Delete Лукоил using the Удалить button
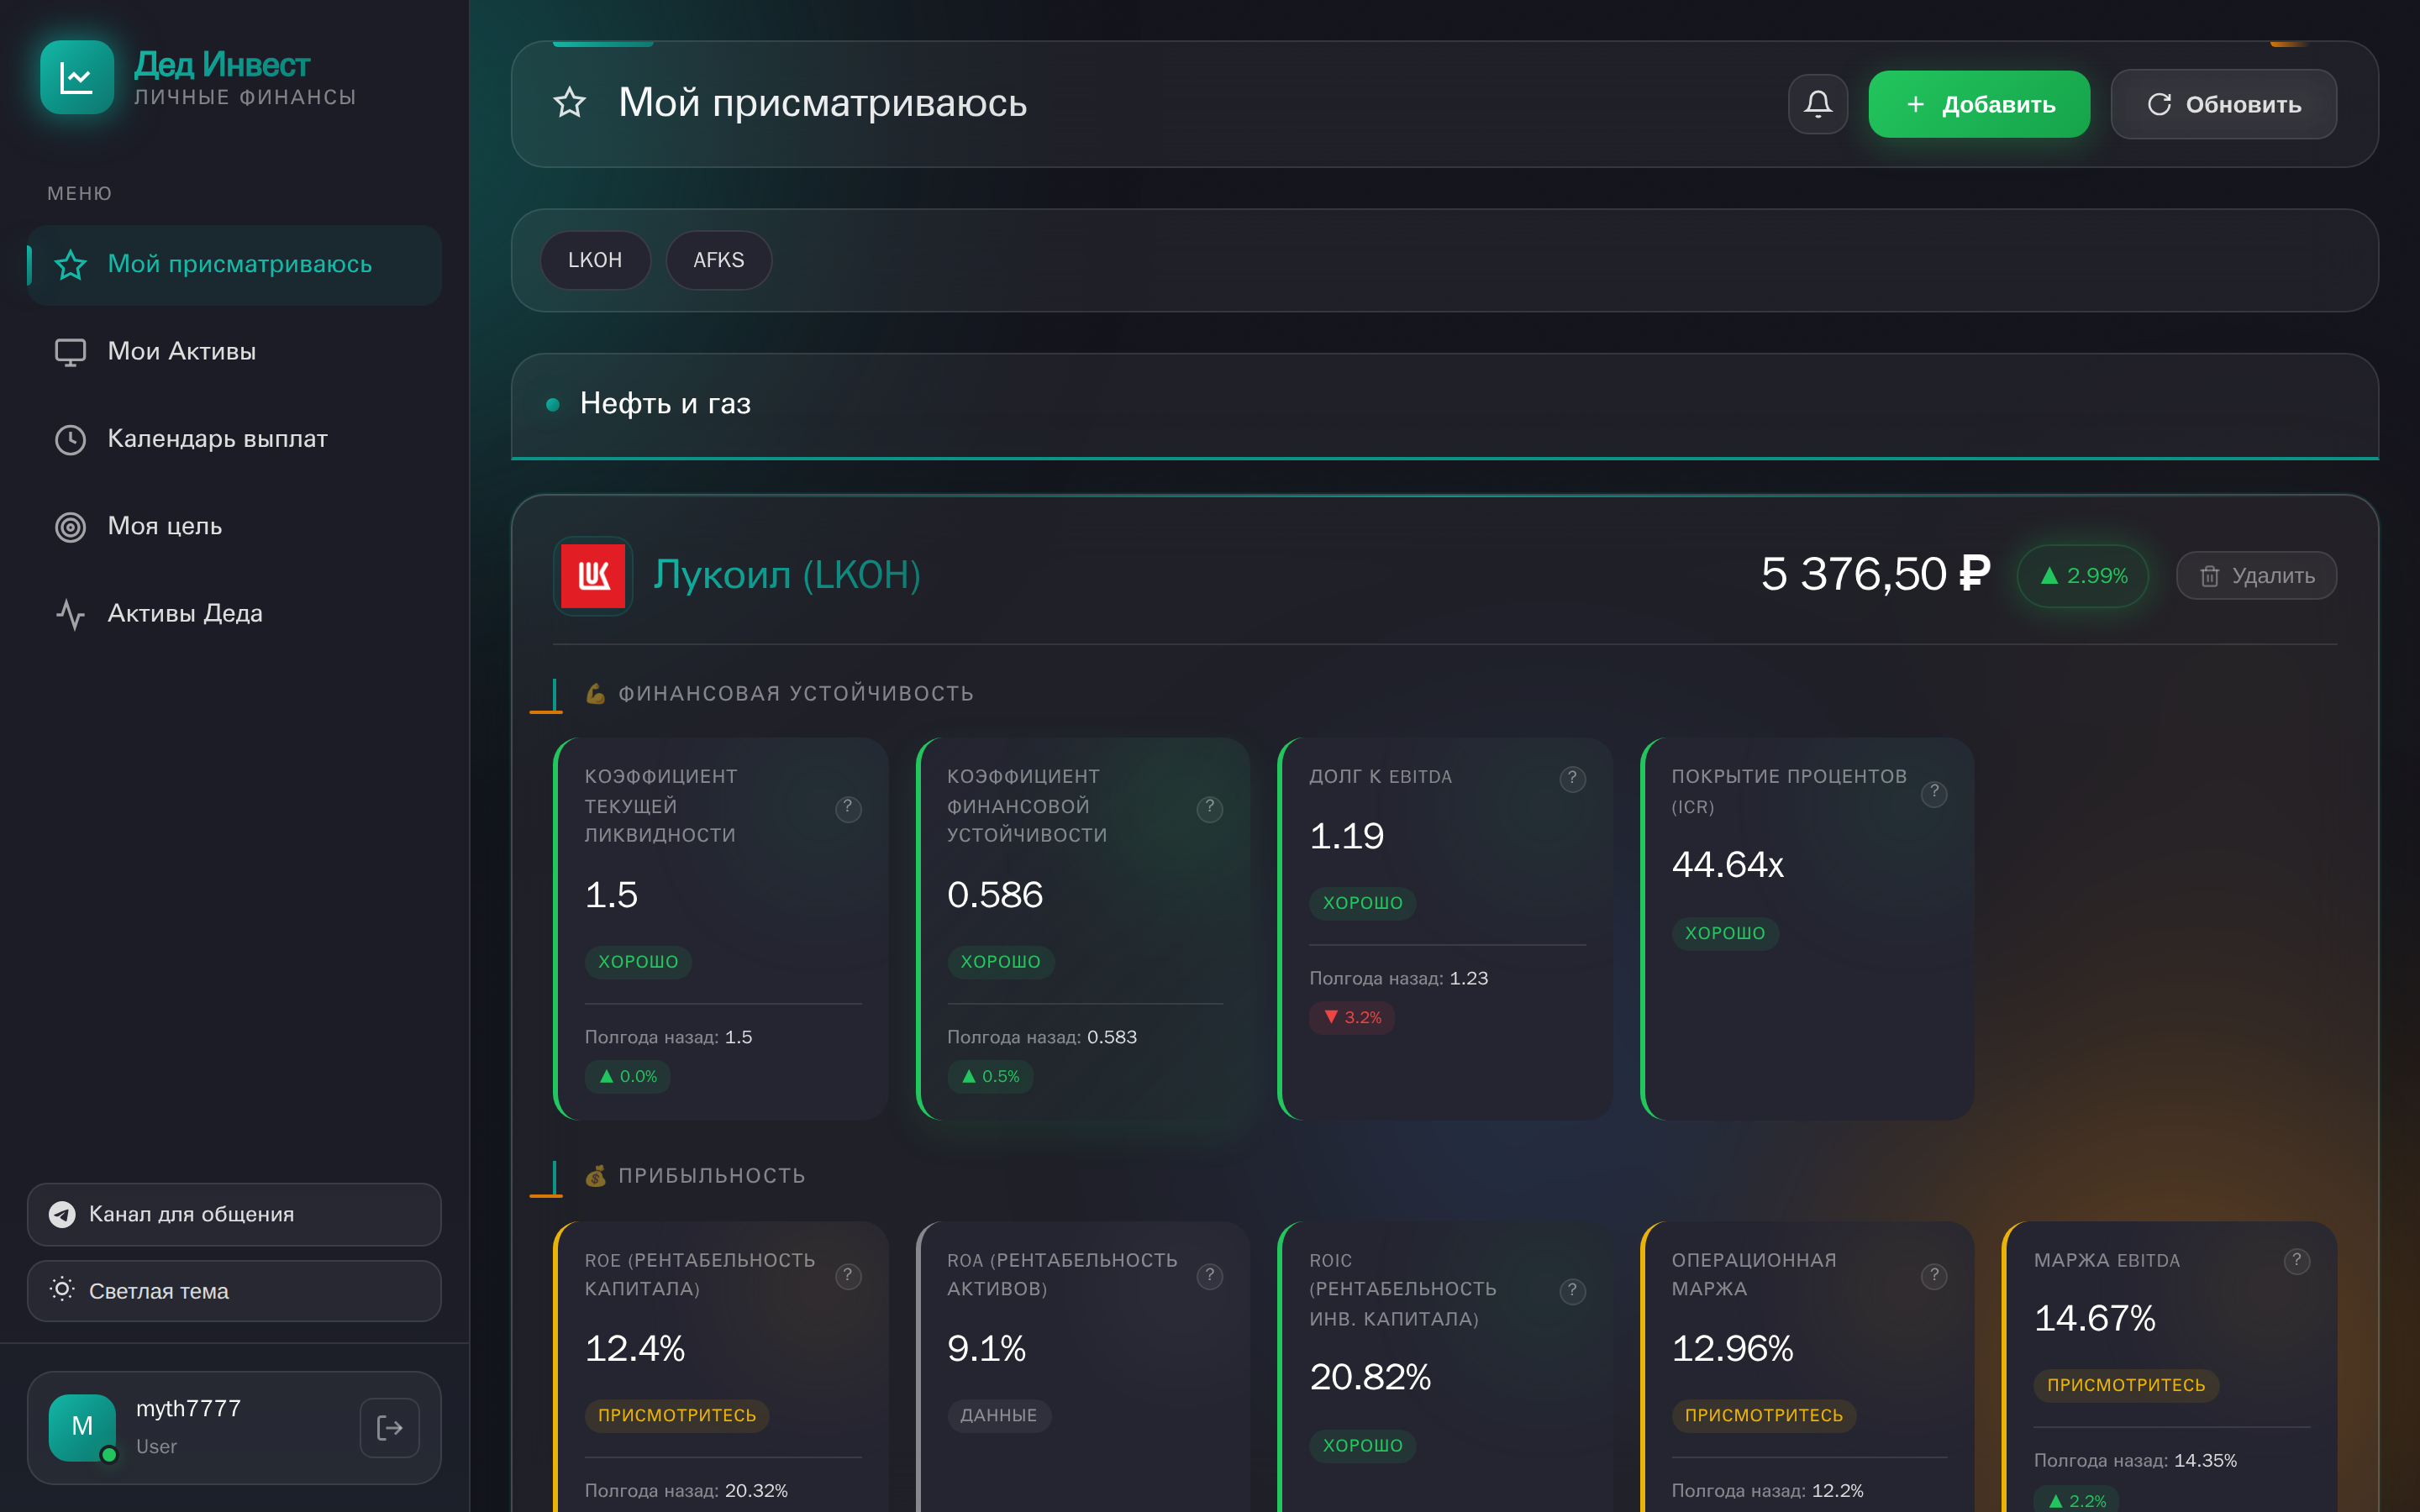Viewport: 2420px width, 1512px height. click(2256, 576)
